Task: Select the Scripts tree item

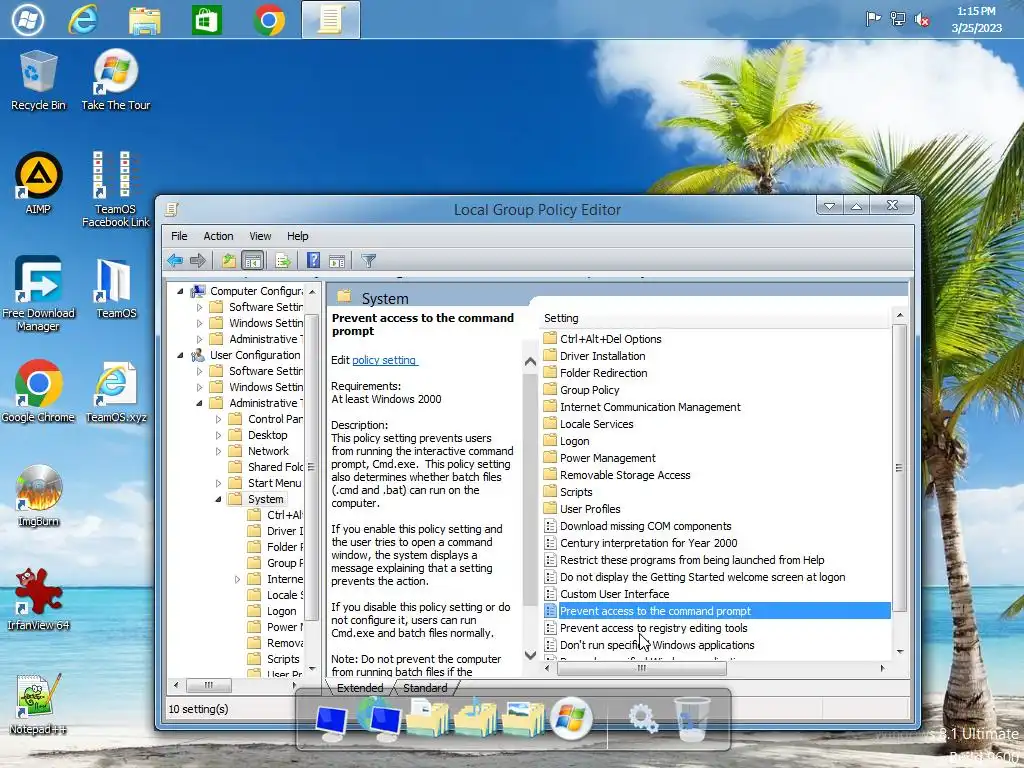Action: 283,660
